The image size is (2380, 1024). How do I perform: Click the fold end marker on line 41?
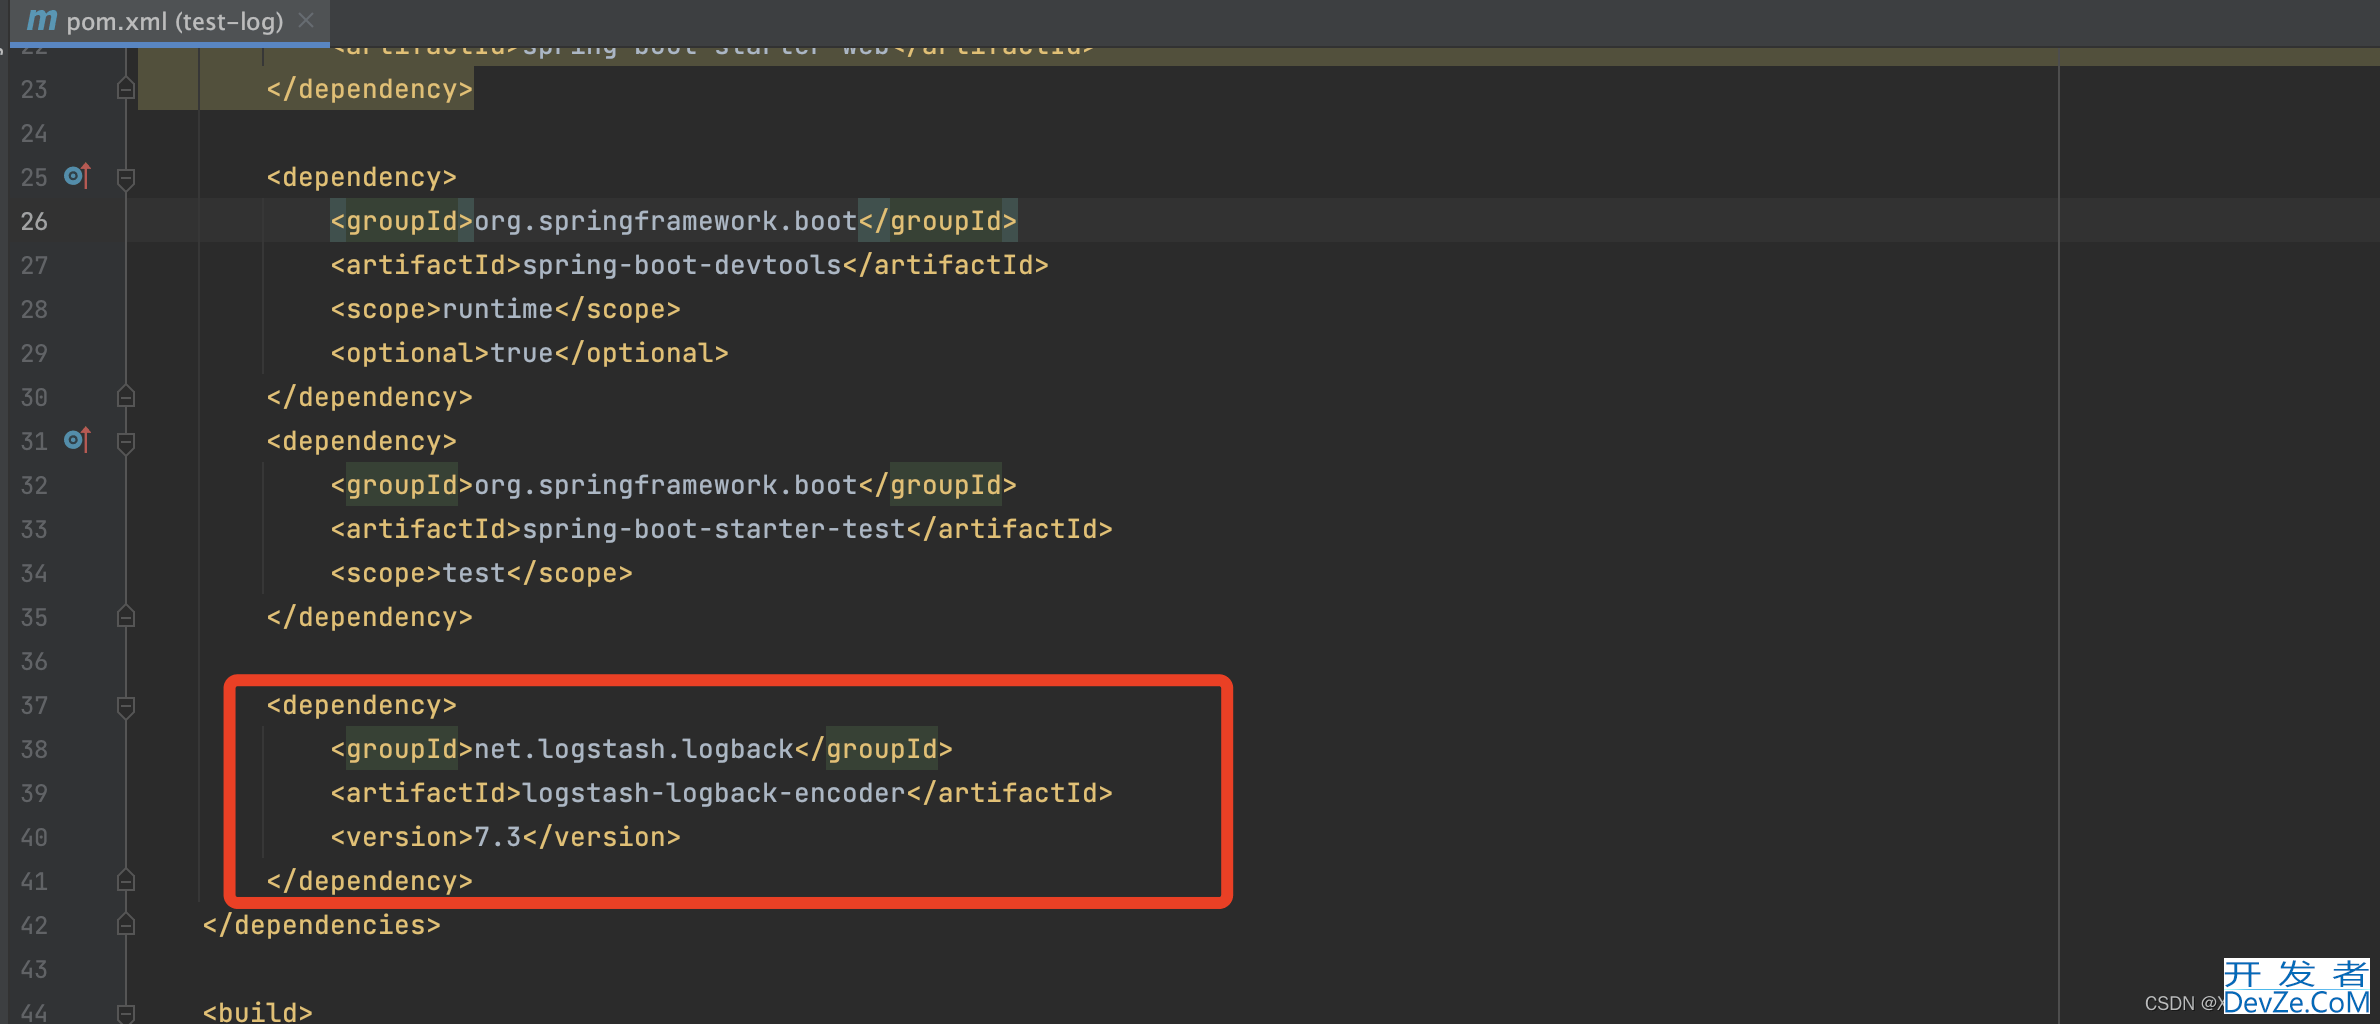pyautogui.click(x=126, y=880)
